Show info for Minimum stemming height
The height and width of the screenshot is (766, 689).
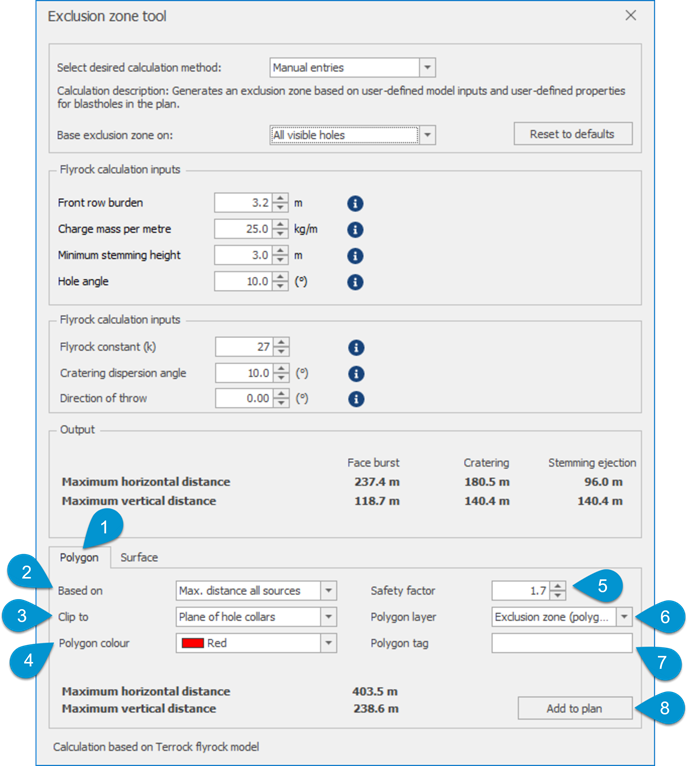tap(355, 255)
